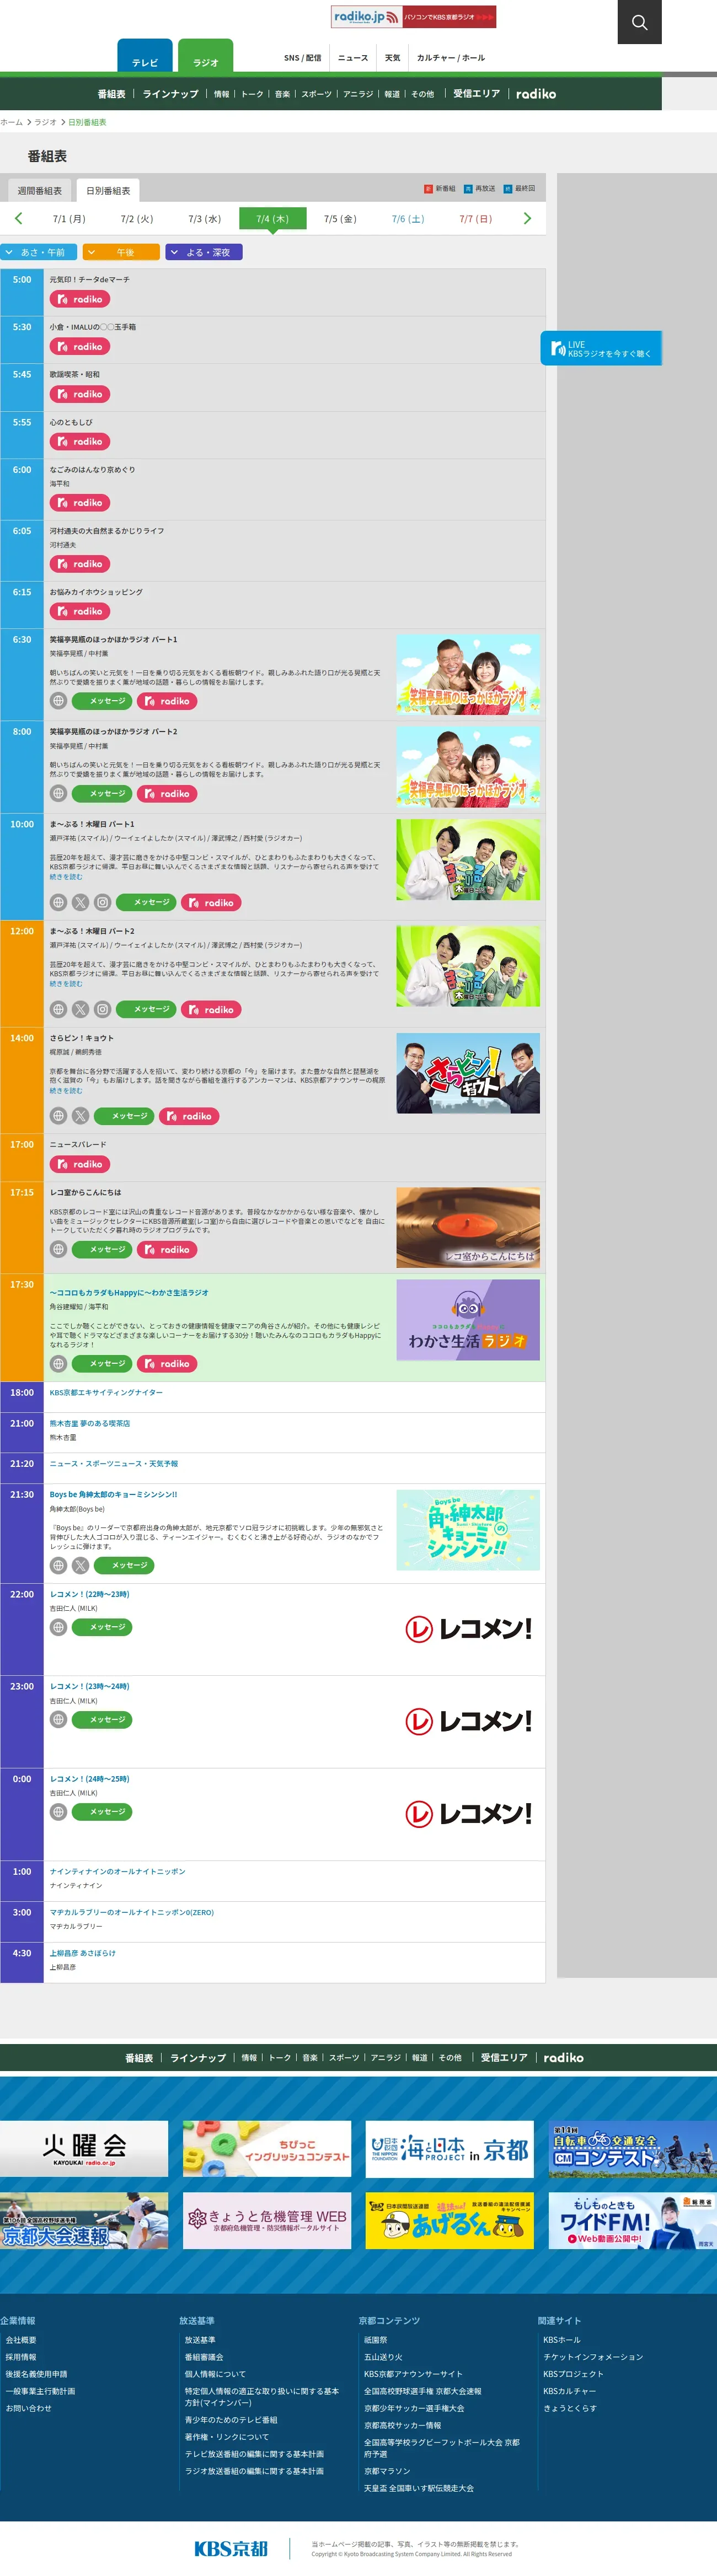
Task: Open X icon for 12:00 まーぶる part 2
Action: click(x=81, y=1009)
